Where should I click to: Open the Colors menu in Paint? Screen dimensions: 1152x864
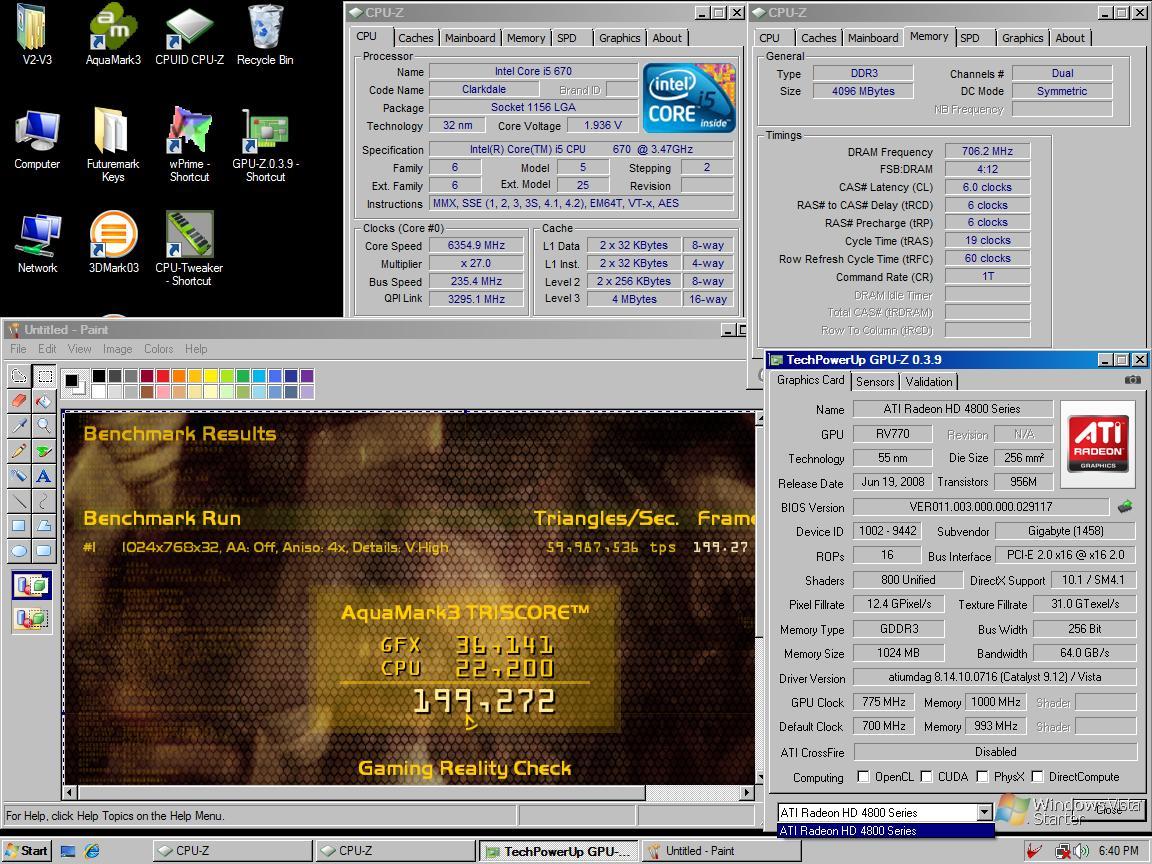(158, 349)
